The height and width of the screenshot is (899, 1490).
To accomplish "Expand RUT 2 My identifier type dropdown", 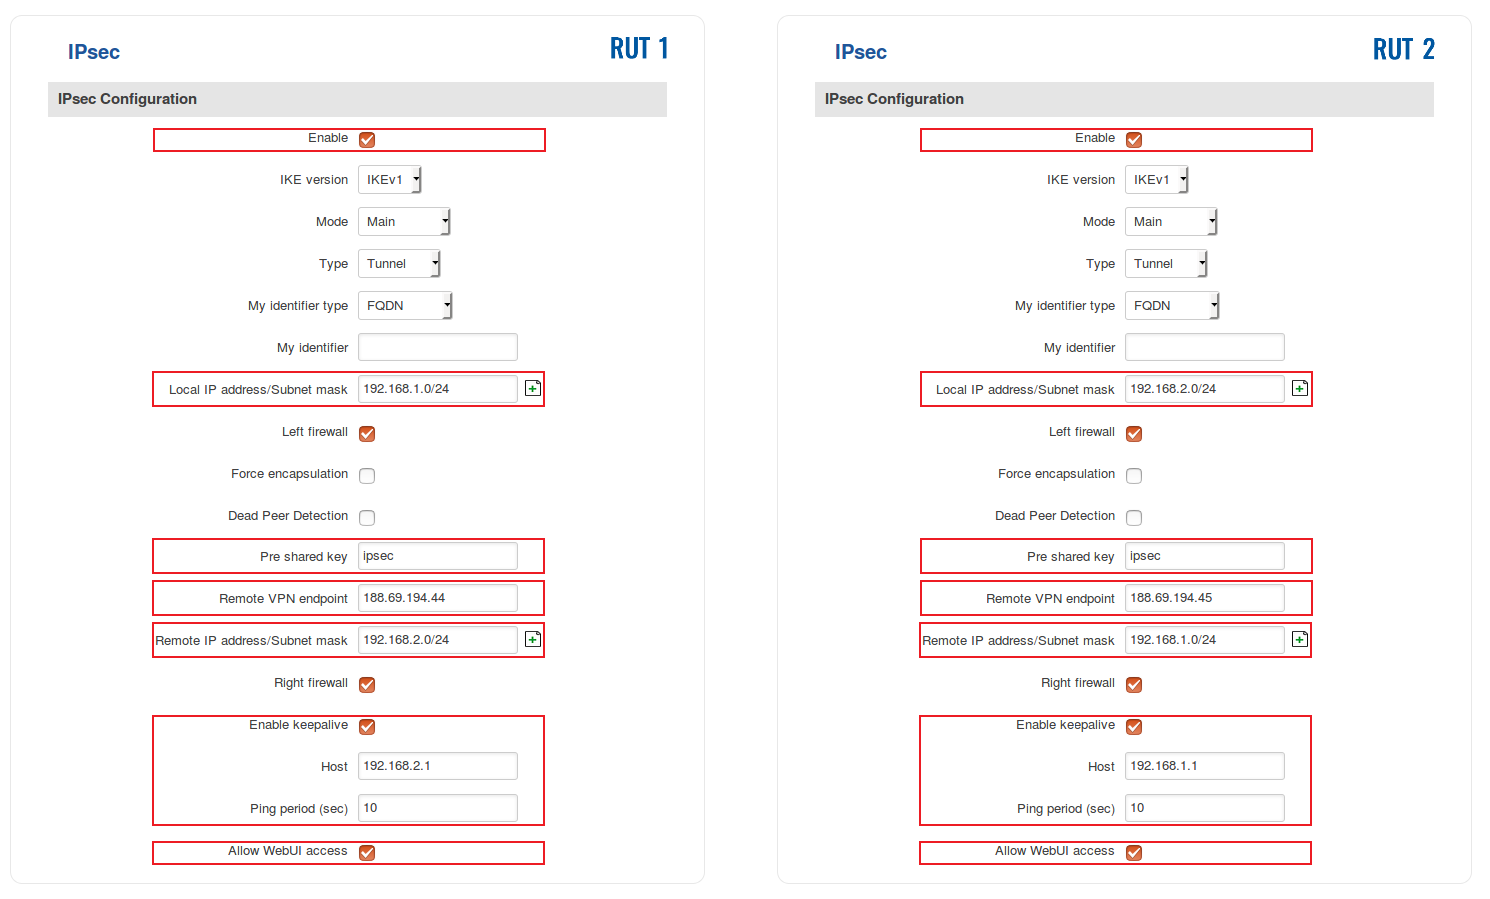I will coord(1172,306).
